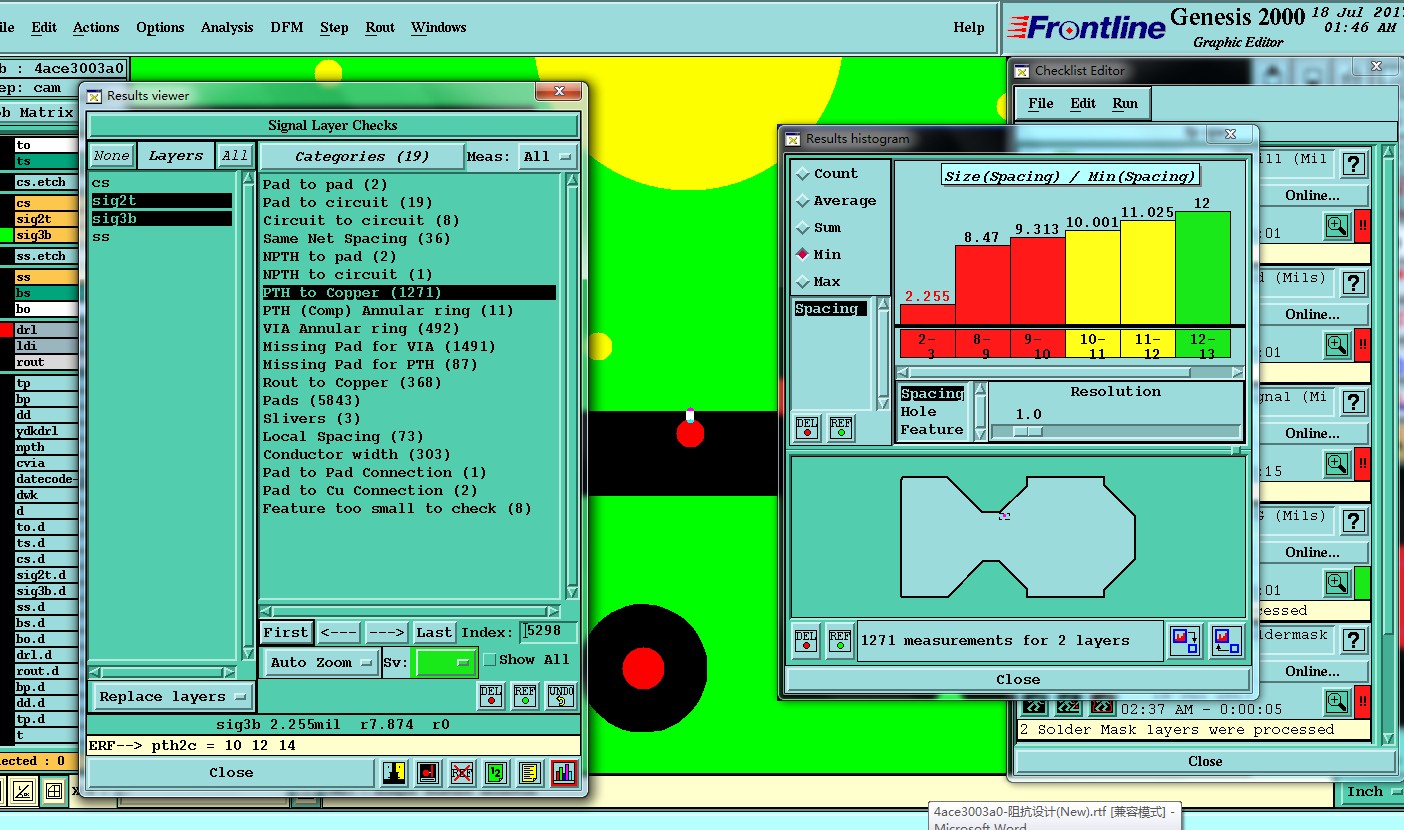The width and height of the screenshot is (1404, 830).
Task: Open the Auto Zoom dropdown
Action: [x=322, y=662]
